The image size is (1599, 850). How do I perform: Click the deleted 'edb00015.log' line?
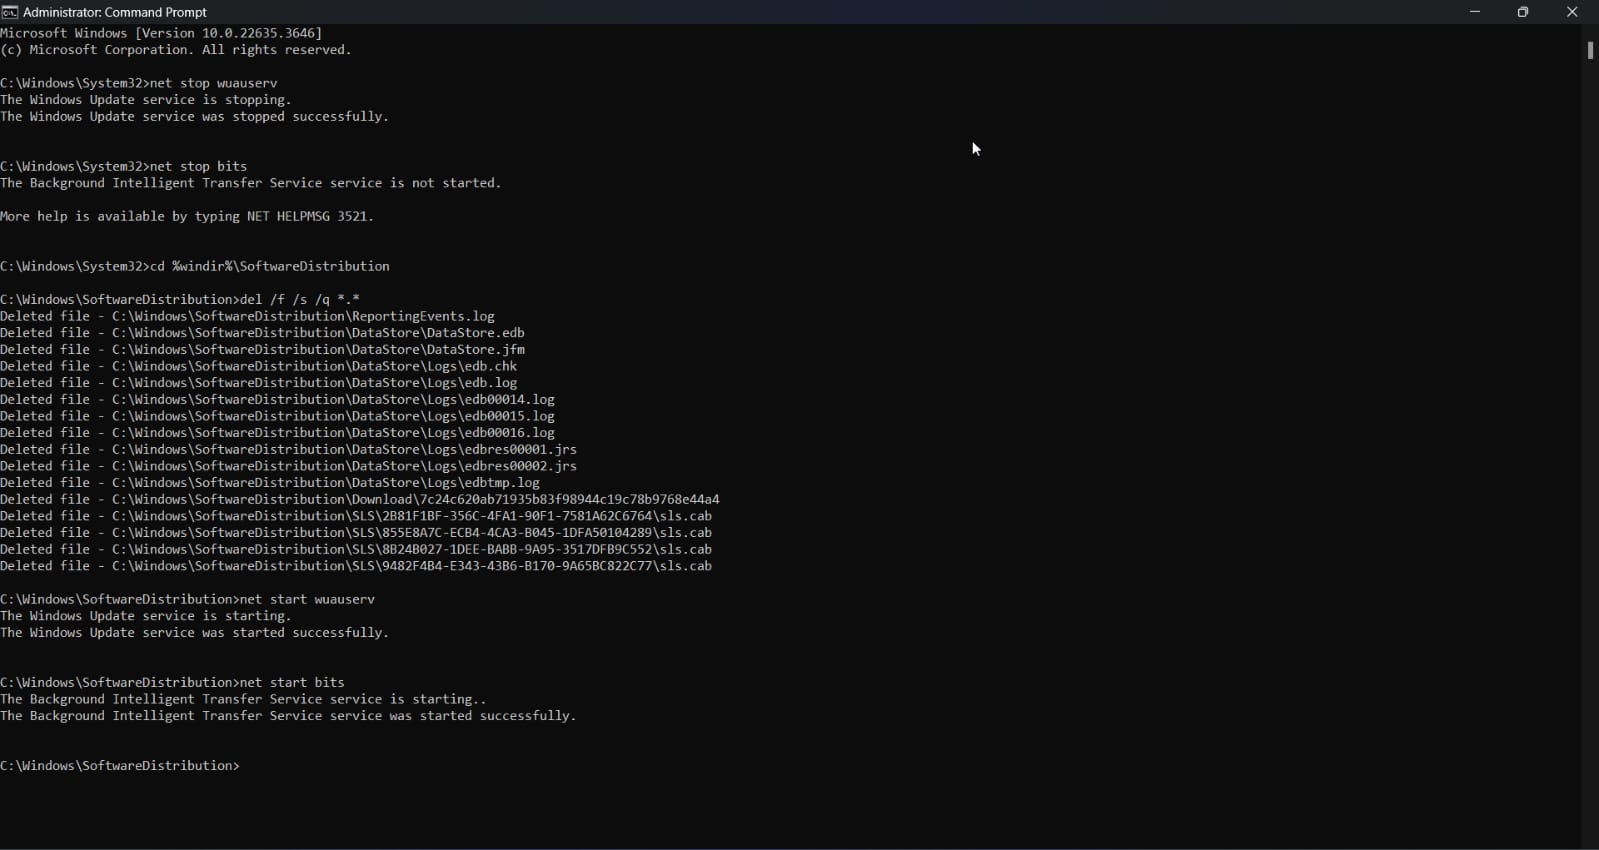(x=278, y=416)
